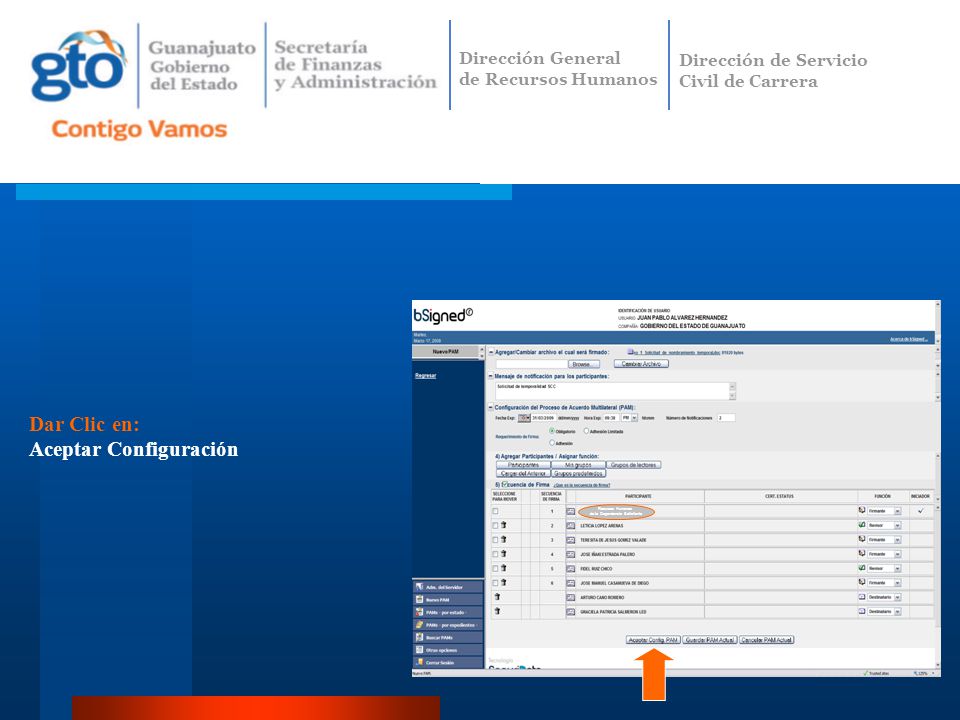Image resolution: width=960 pixels, height=720 pixels.
Task: Click the Hora Exp. time input field
Action: click(x=611, y=418)
